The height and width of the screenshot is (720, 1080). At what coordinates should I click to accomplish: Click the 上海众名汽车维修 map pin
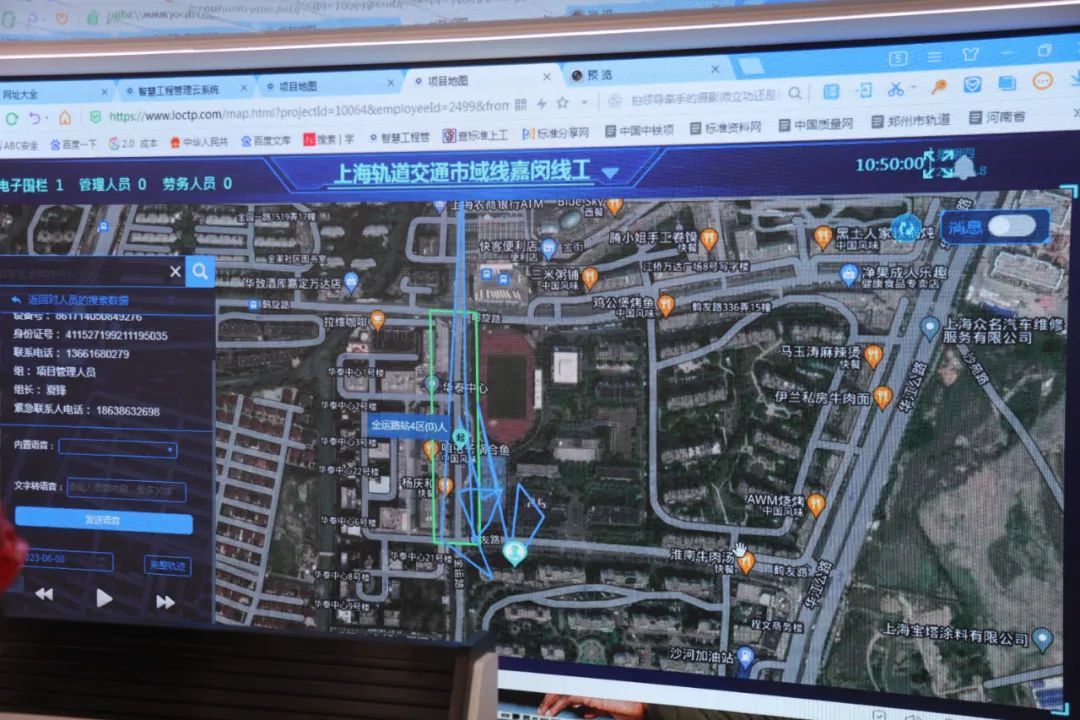pos(930,328)
